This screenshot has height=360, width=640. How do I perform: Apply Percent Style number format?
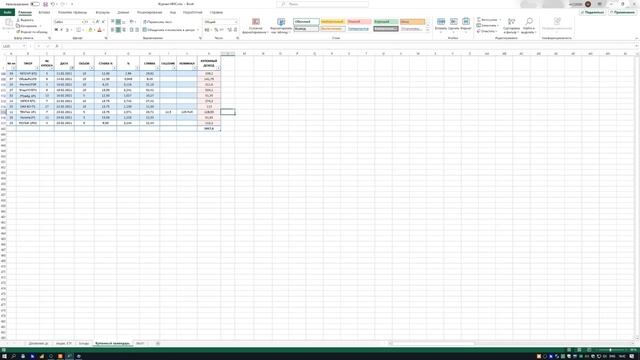[216, 30]
